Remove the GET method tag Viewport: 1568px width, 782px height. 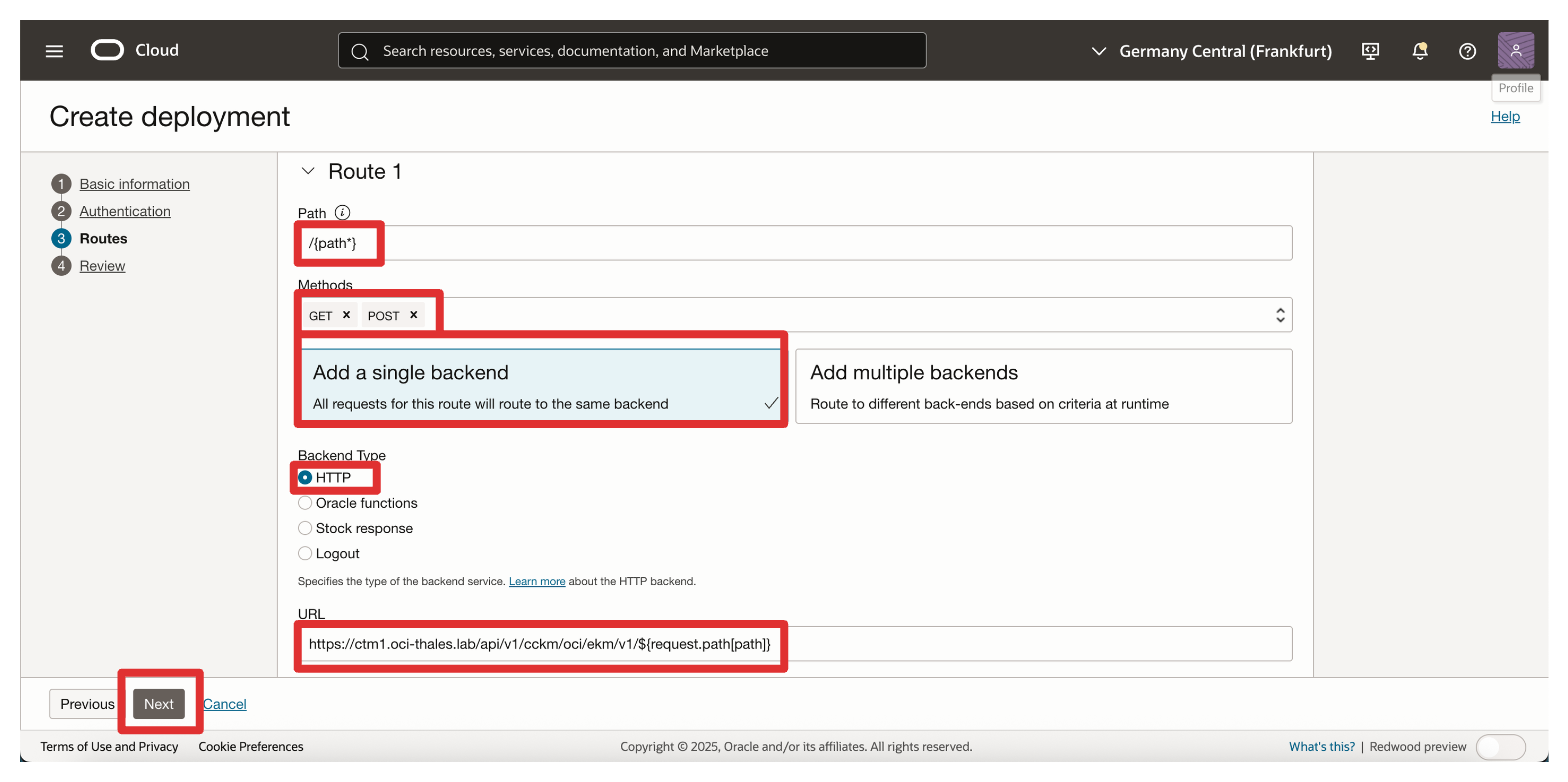(346, 315)
